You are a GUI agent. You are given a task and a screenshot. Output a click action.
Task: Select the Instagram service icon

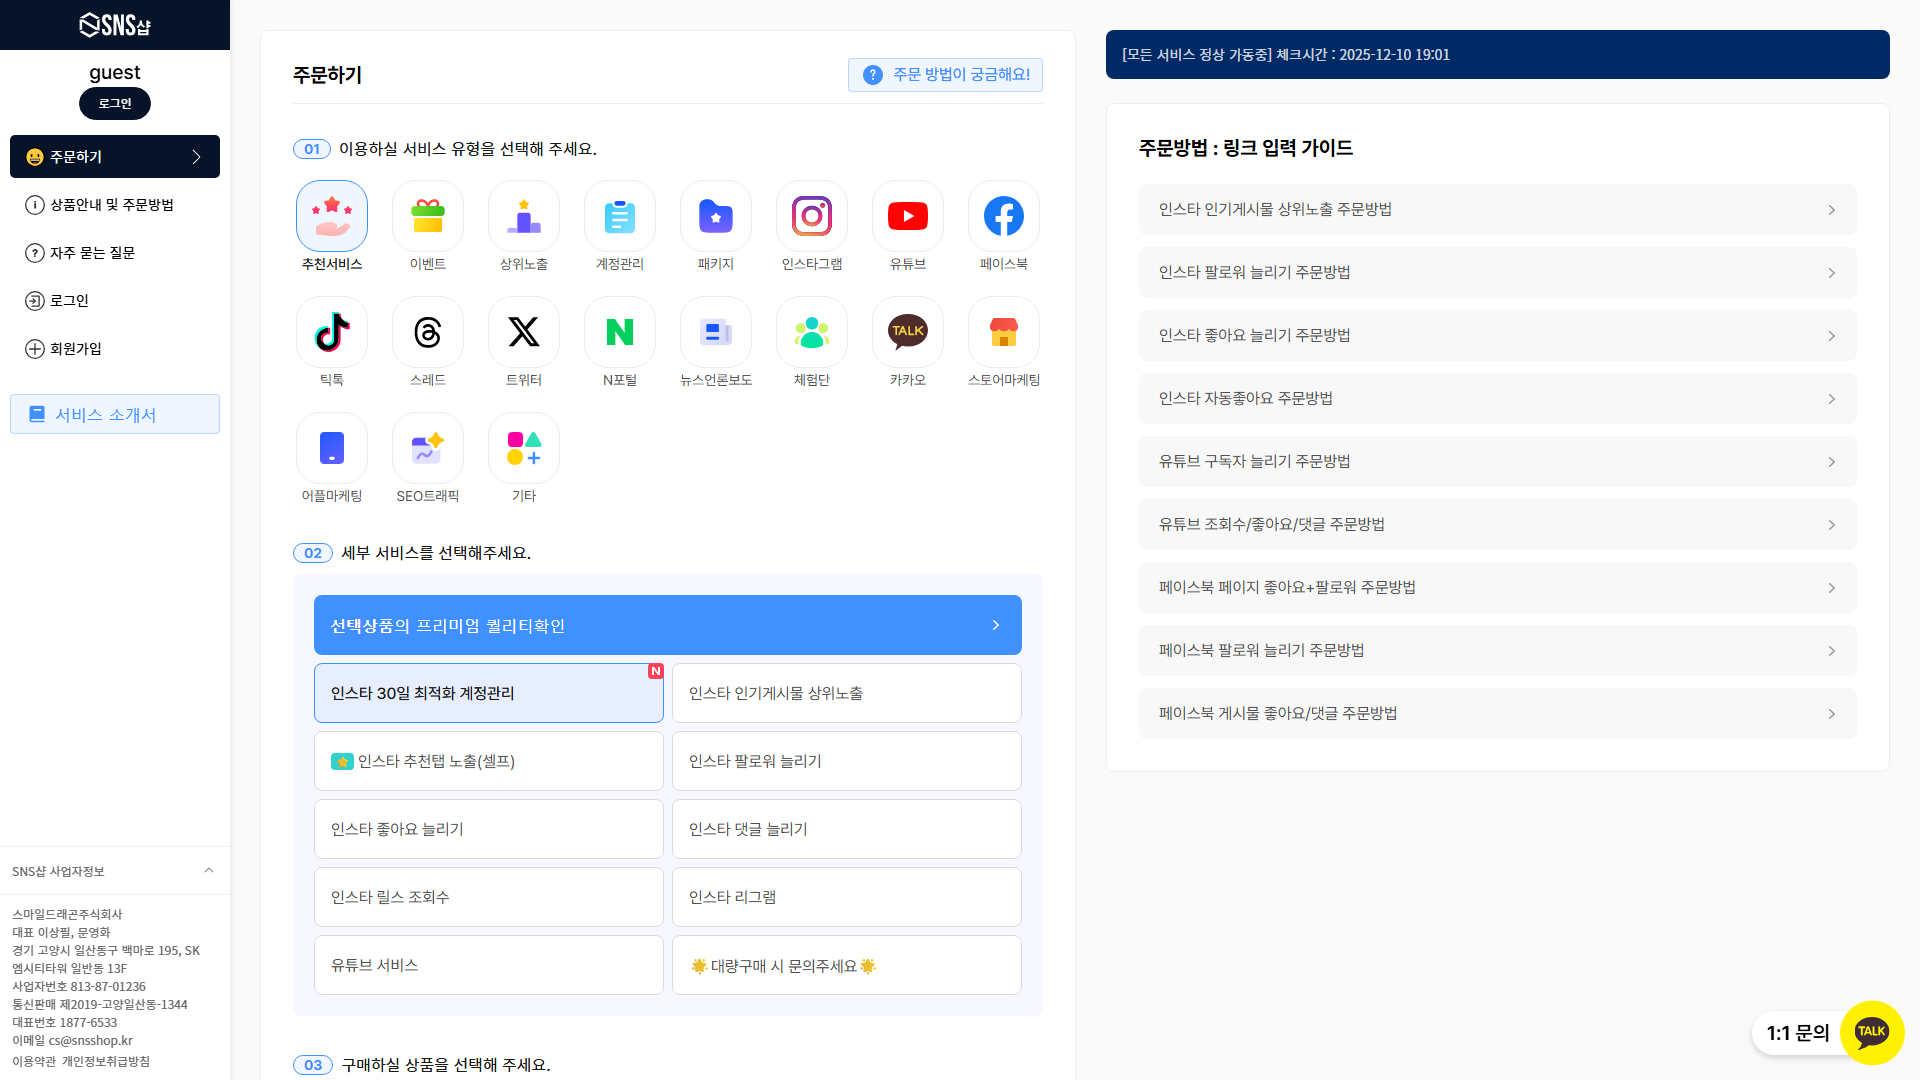[x=811, y=216]
